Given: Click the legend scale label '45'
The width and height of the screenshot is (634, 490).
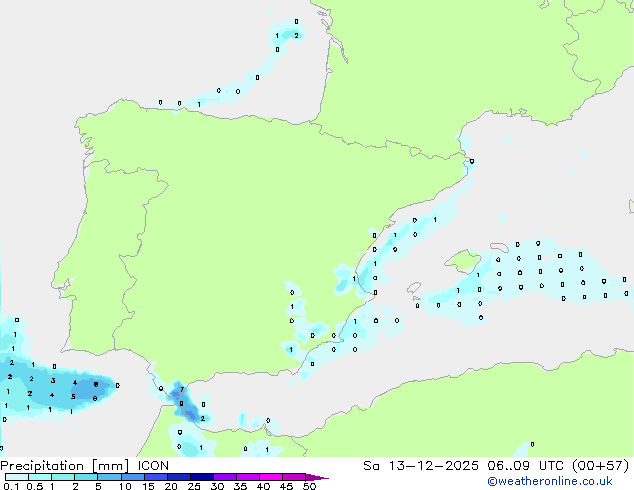Looking at the screenshot, I should click(286, 486).
